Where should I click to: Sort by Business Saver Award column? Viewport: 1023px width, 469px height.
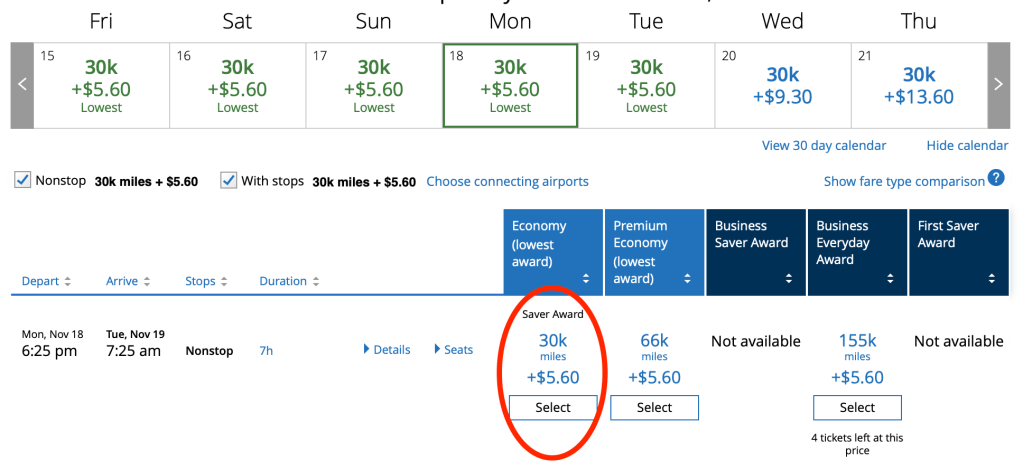(755, 252)
